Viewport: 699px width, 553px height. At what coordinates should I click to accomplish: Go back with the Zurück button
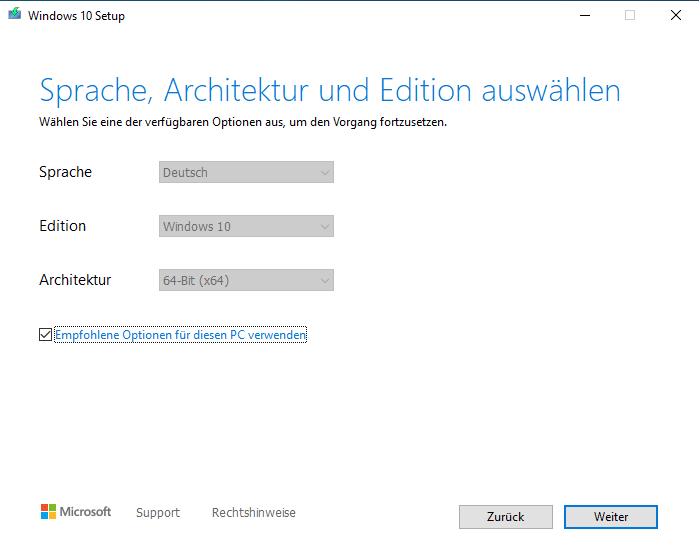[x=505, y=516]
